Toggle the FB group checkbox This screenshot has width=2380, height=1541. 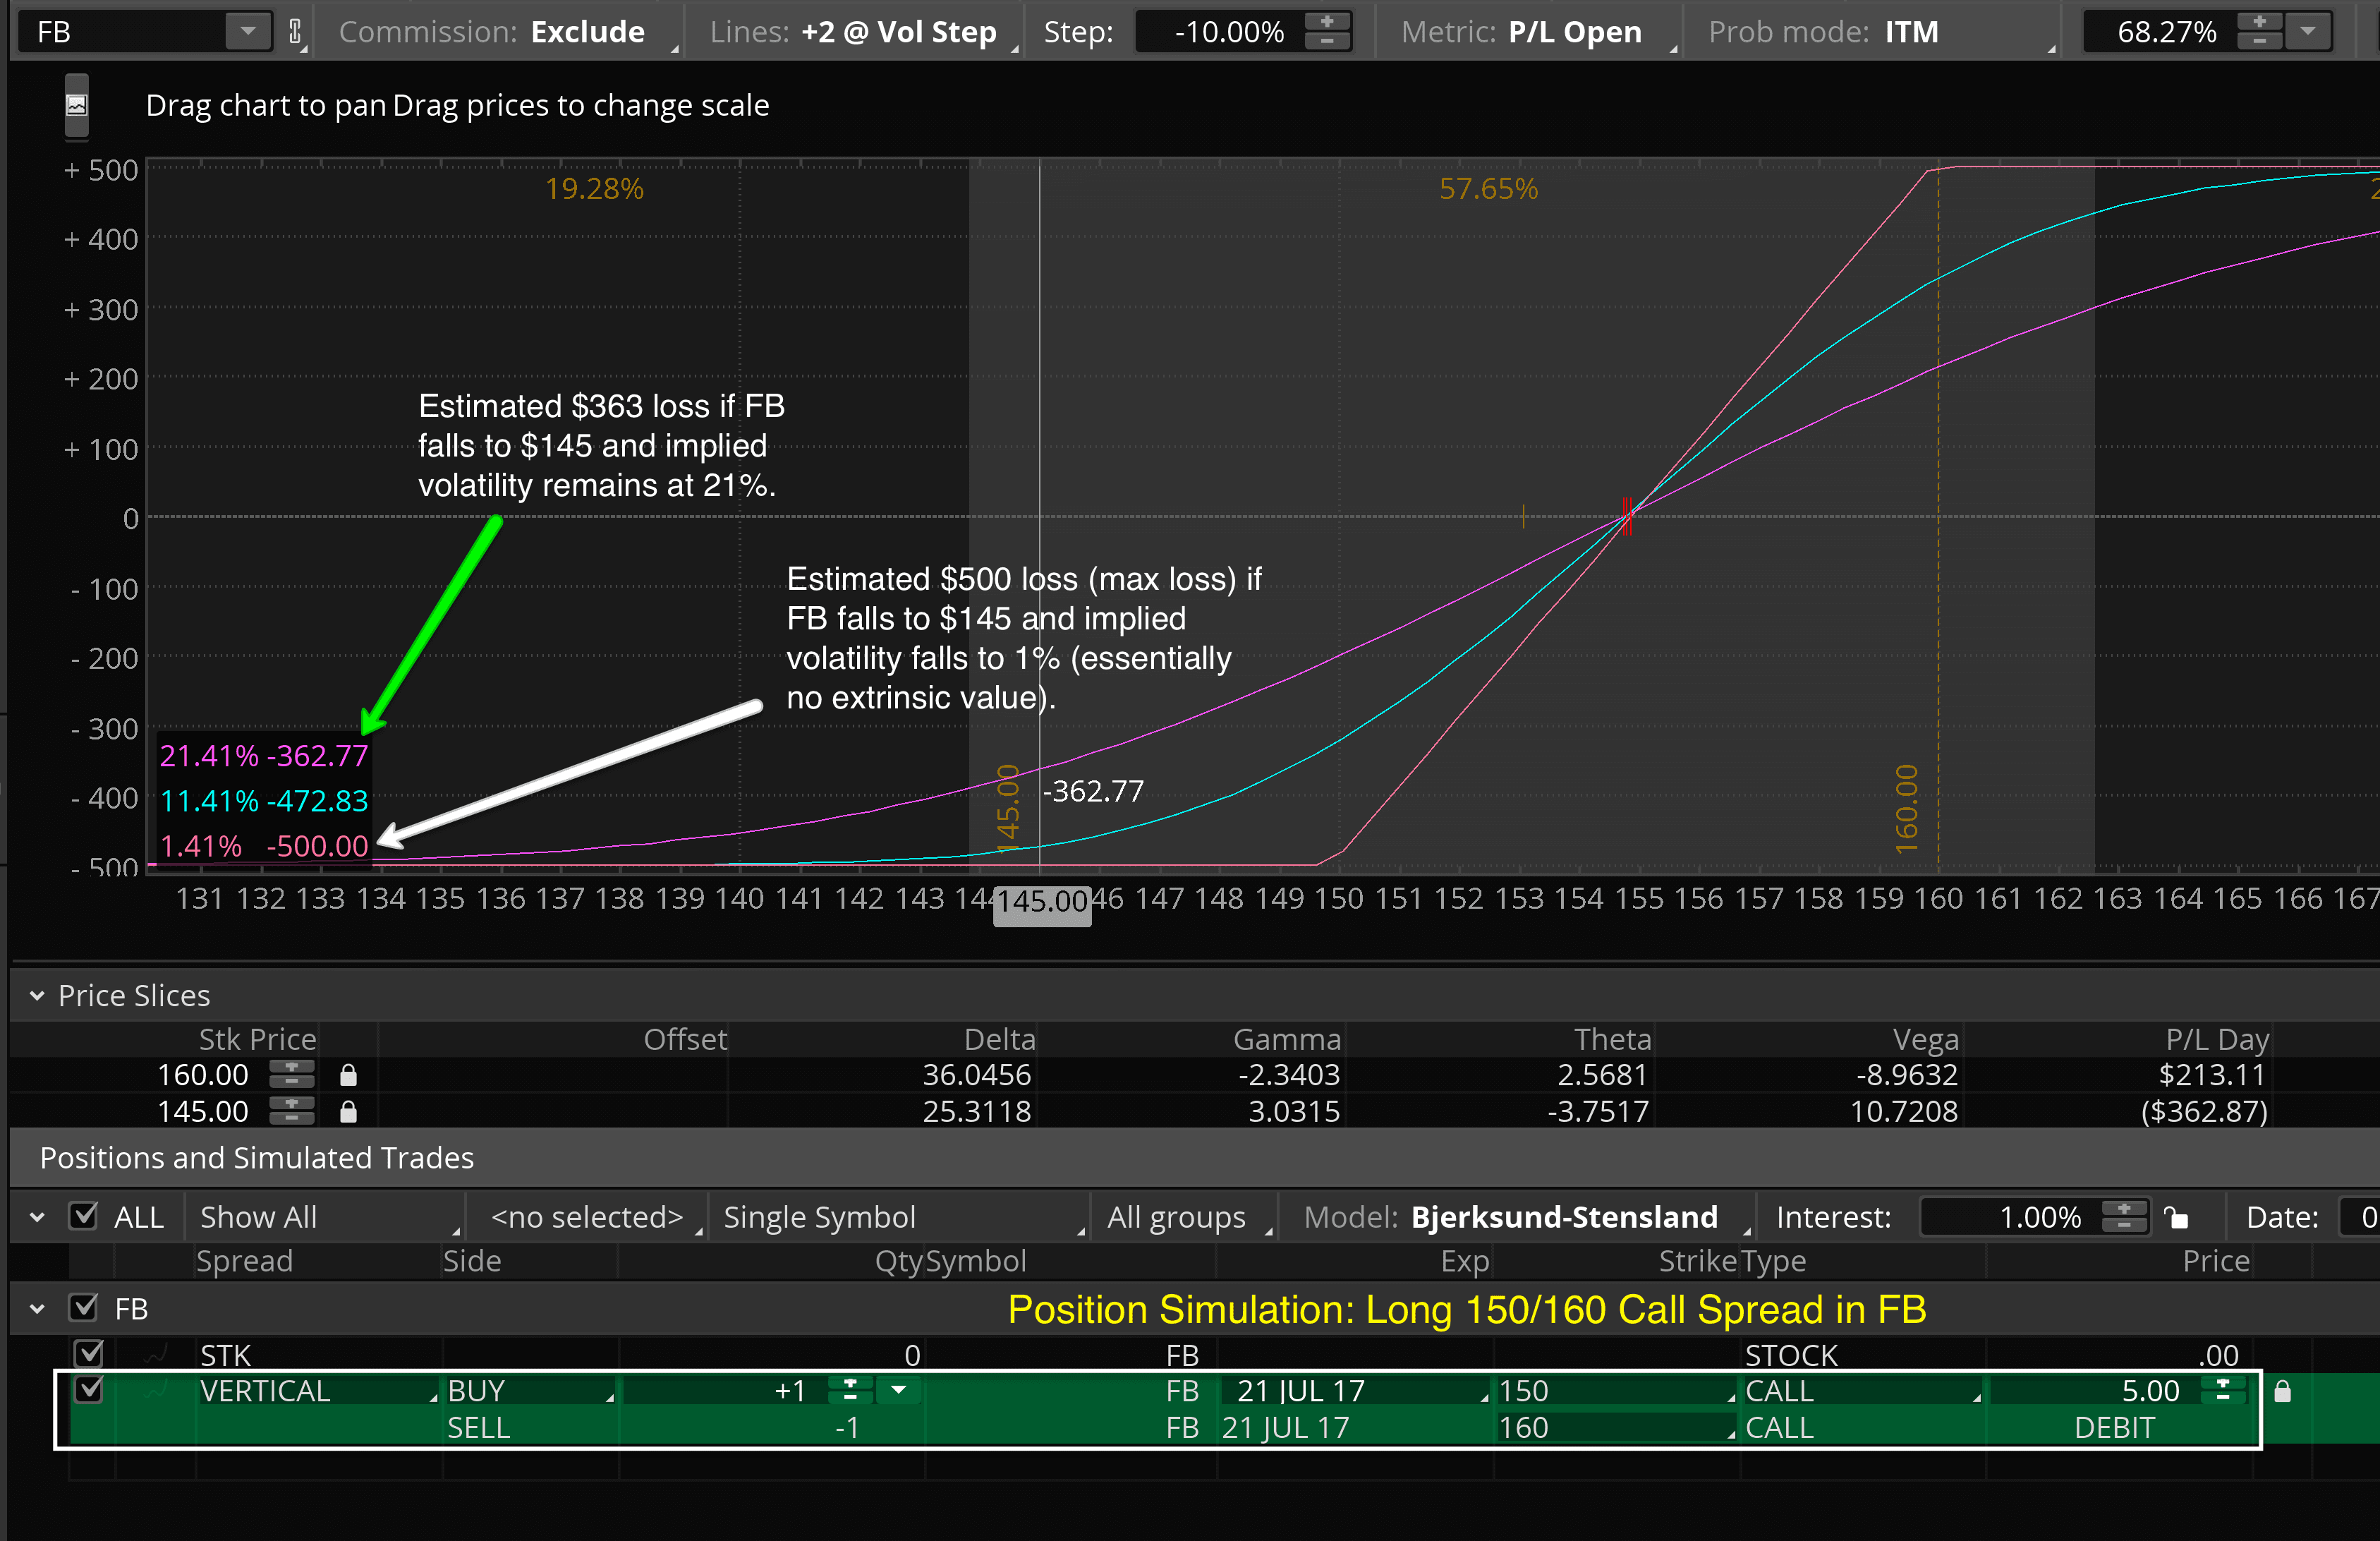coord(84,1307)
